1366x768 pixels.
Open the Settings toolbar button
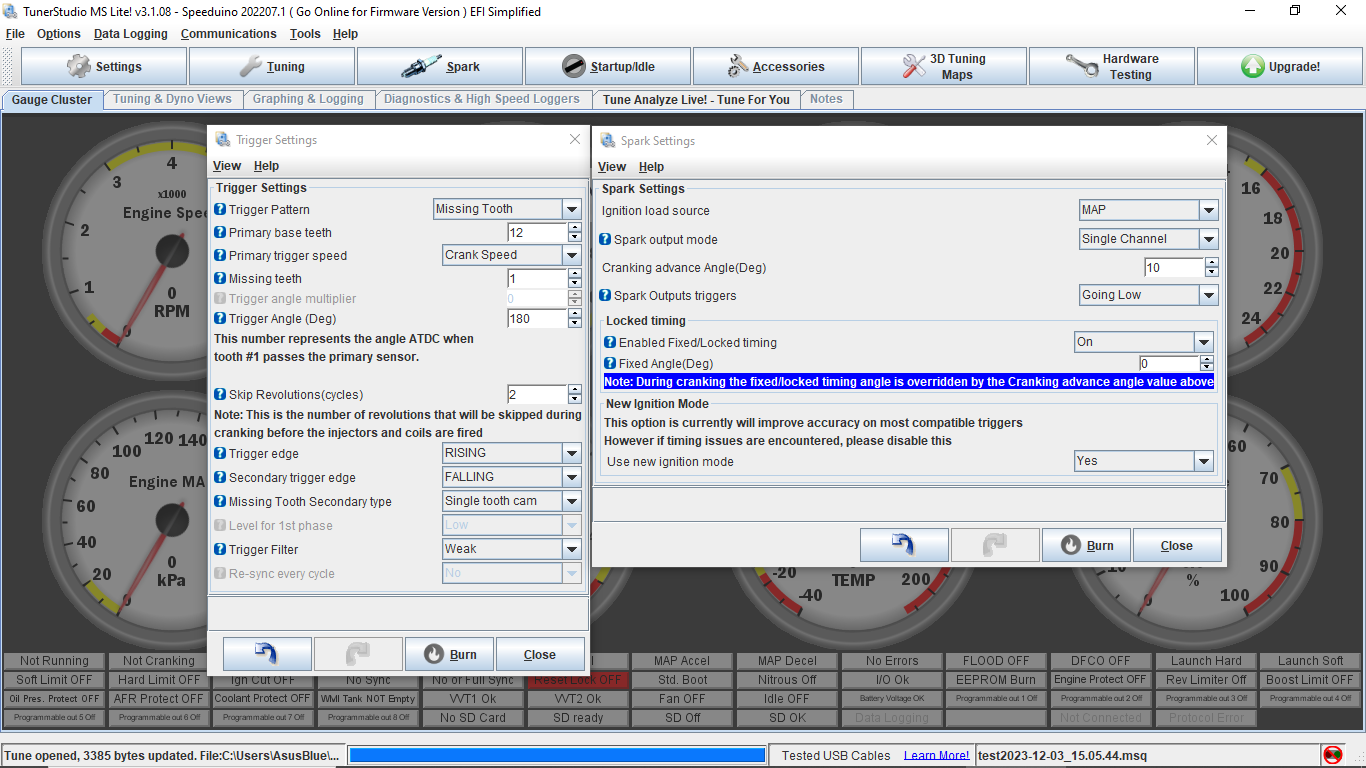pyautogui.click(x=104, y=67)
